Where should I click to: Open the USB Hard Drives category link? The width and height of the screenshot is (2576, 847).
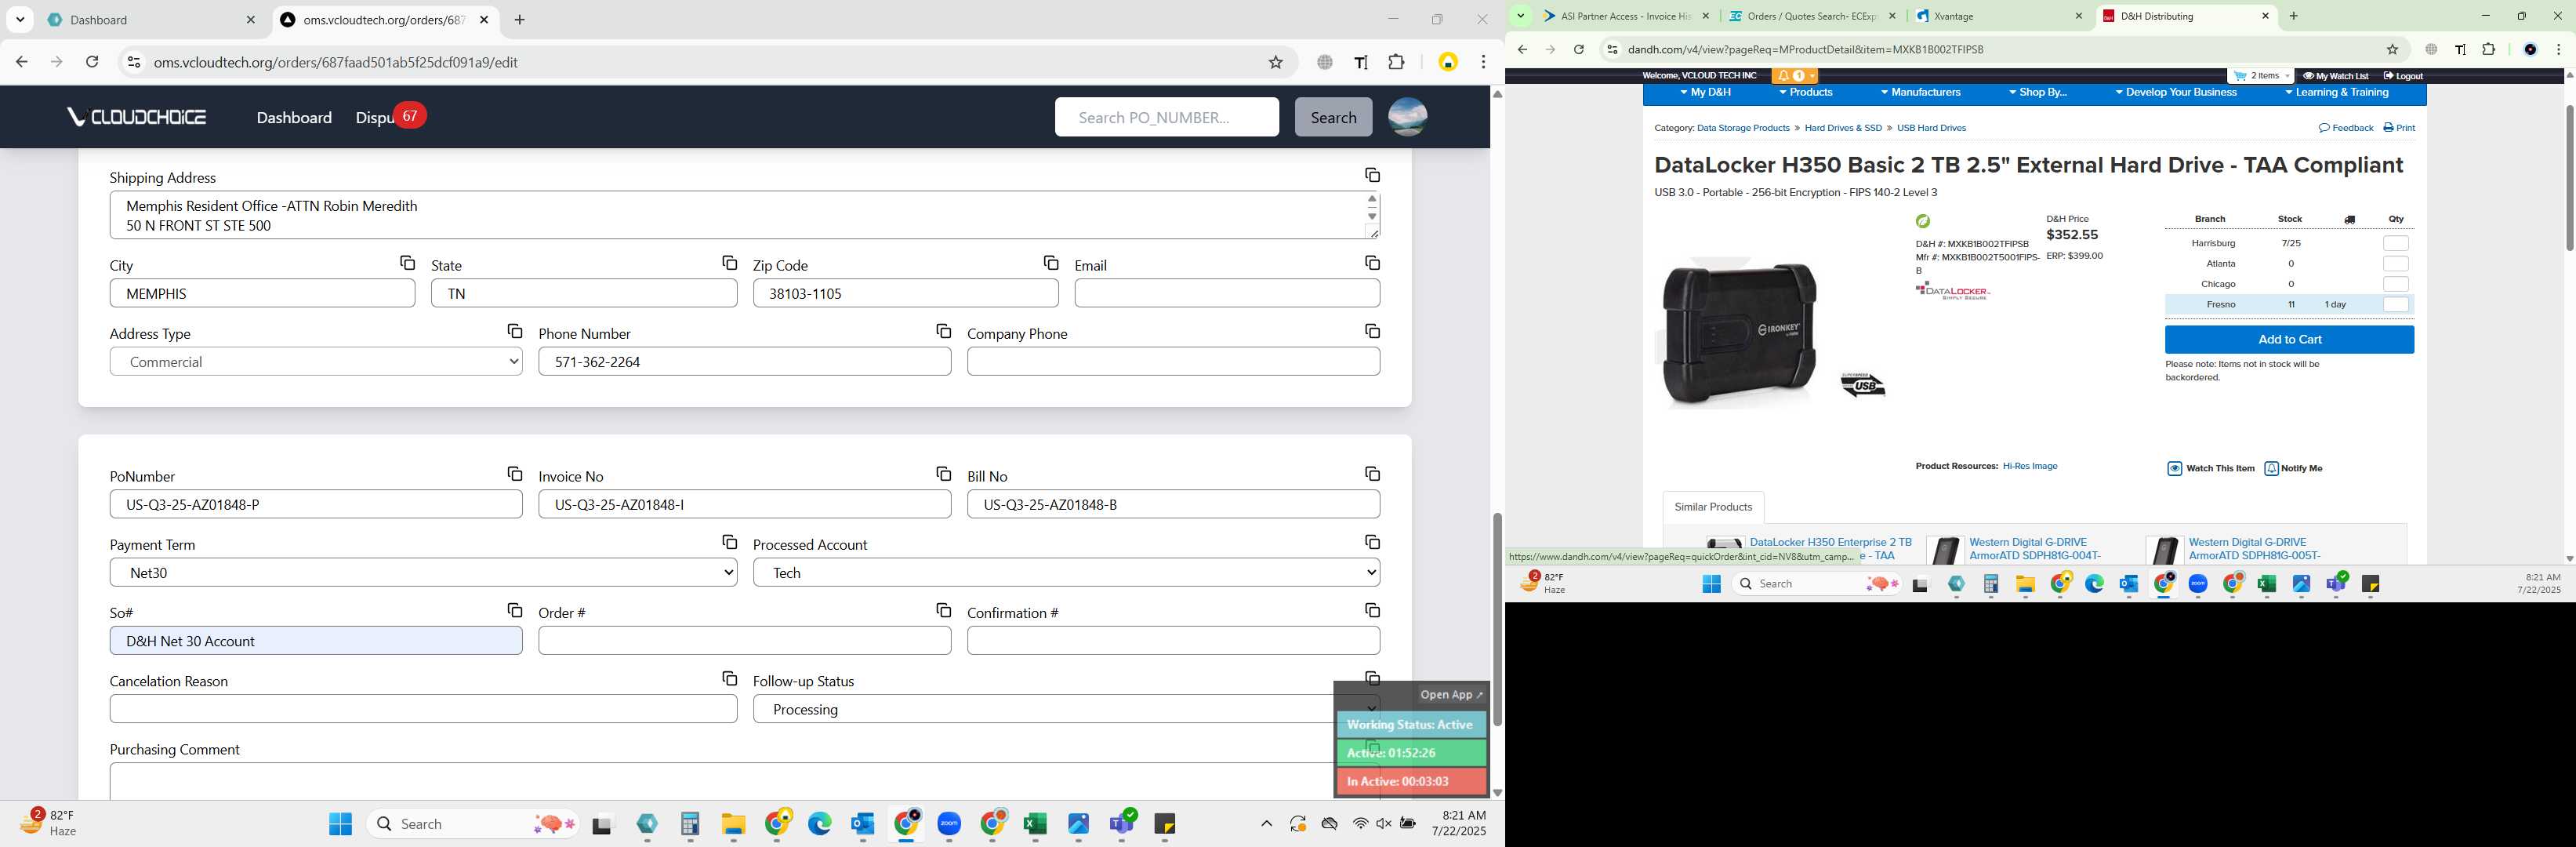[x=1931, y=128]
